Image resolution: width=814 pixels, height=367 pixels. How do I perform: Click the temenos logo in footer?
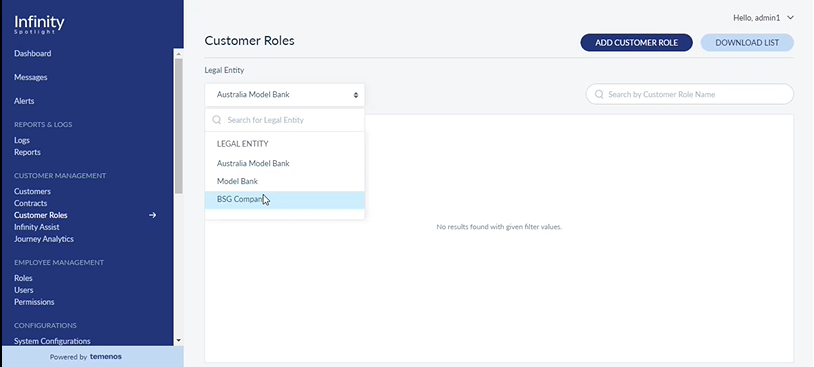pyautogui.click(x=106, y=357)
